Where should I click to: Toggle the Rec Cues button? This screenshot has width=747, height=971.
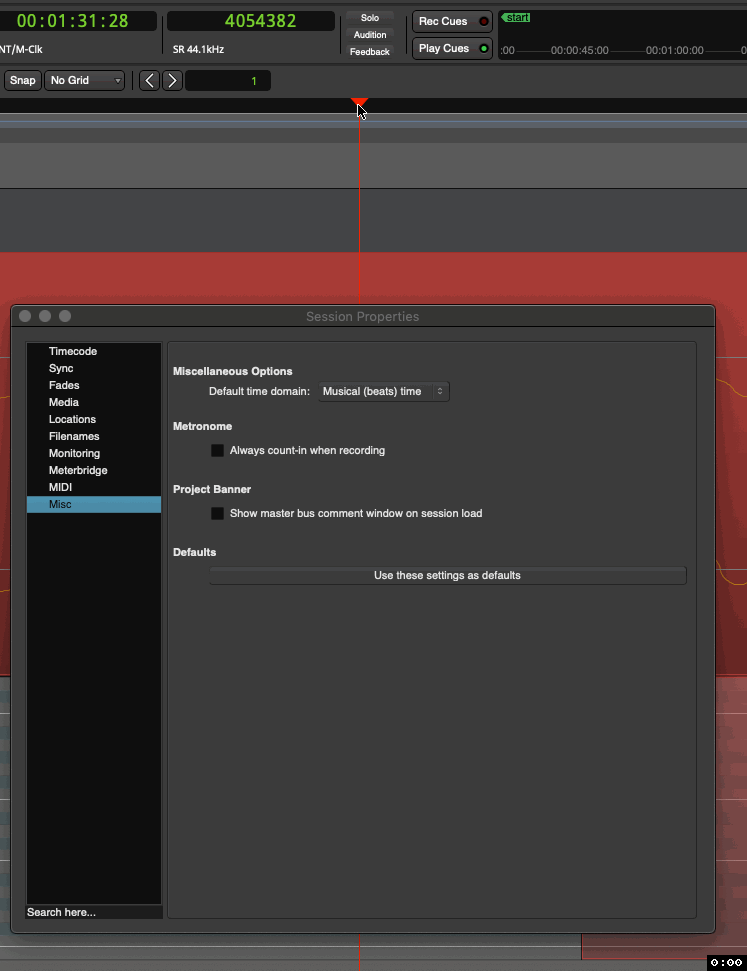tap(452, 21)
